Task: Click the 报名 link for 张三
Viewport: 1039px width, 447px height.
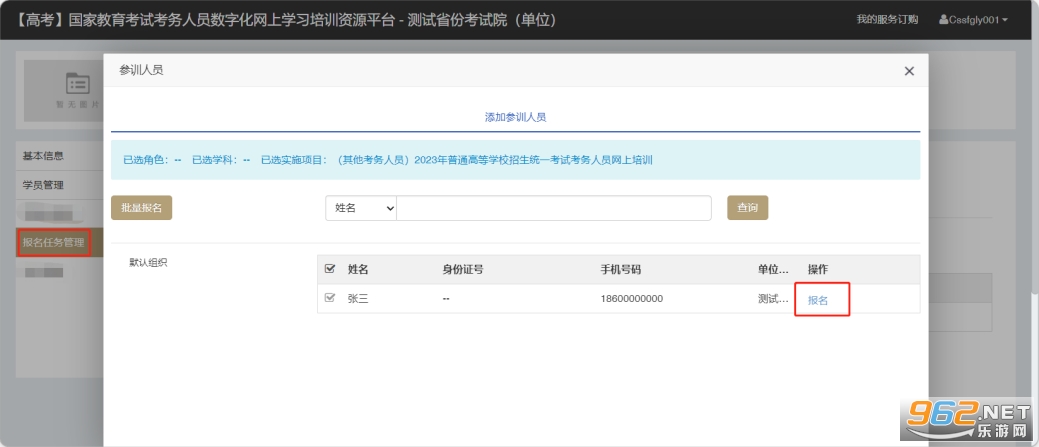Action: pos(818,300)
